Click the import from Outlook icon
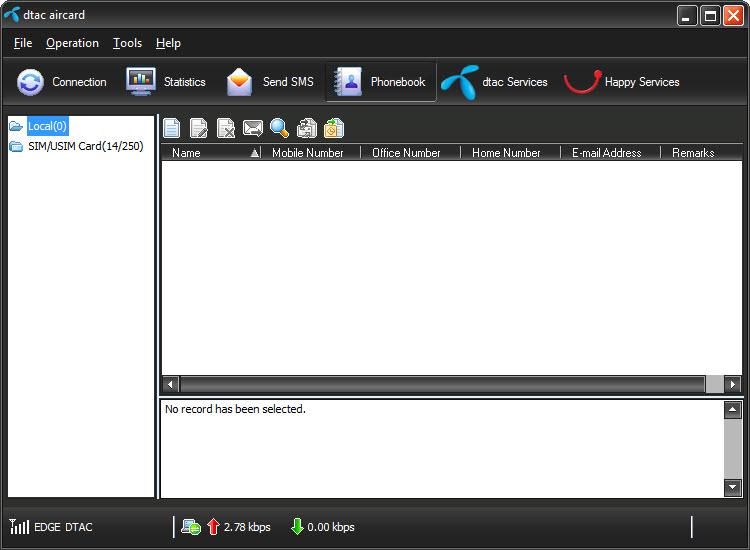This screenshot has width=750, height=550. (x=334, y=128)
